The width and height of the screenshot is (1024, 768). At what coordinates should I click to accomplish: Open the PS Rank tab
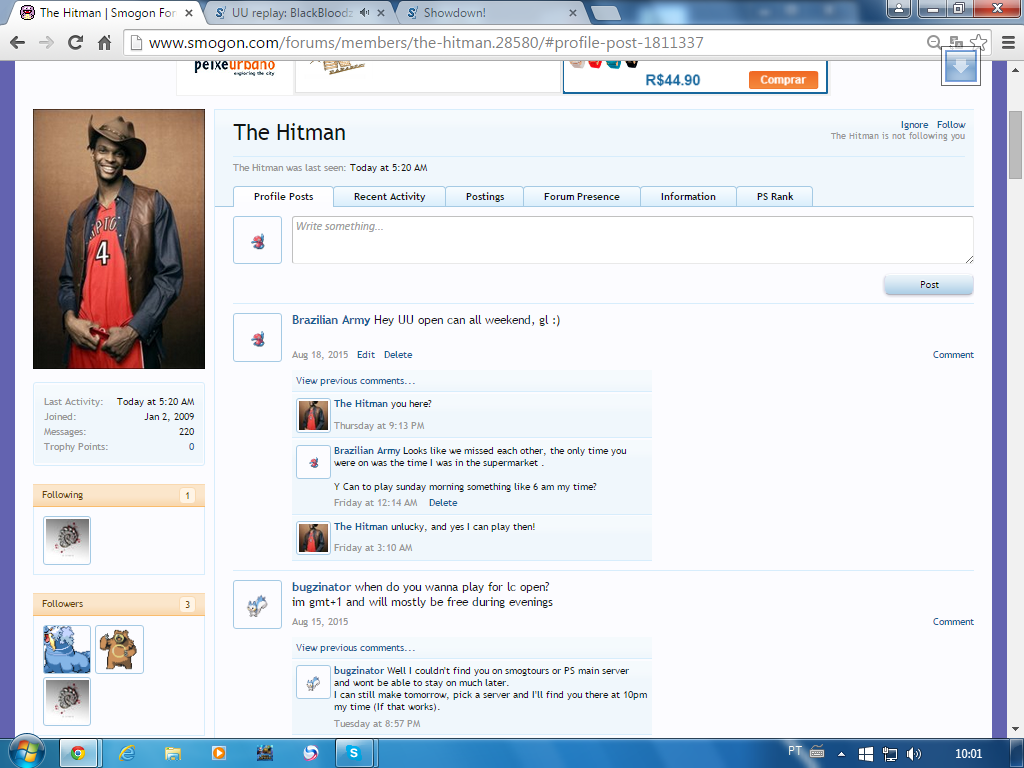coord(774,197)
